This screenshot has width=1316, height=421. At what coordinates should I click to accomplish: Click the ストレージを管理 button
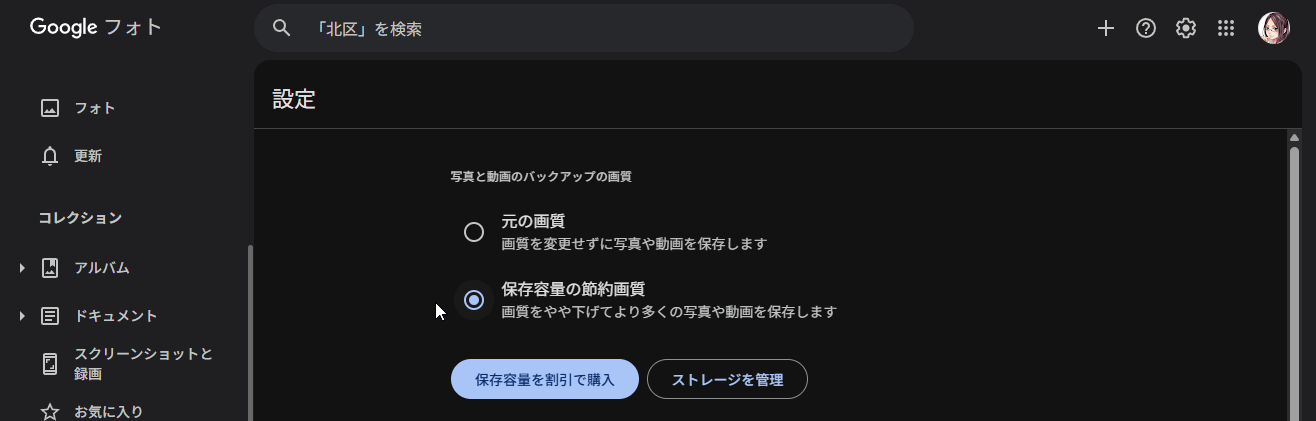pos(727,380)
